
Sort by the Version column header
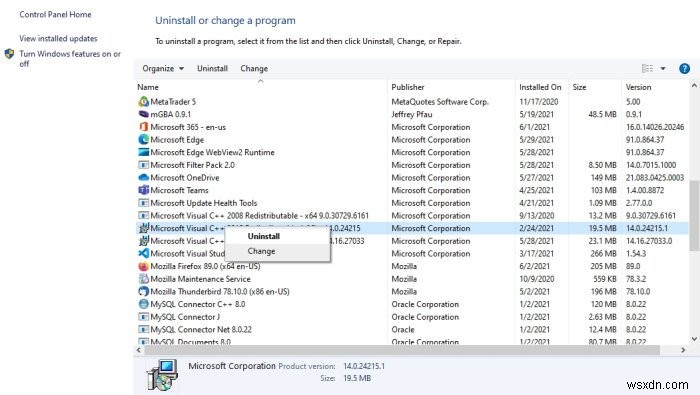pyautogui.click(x=638, y=87)
